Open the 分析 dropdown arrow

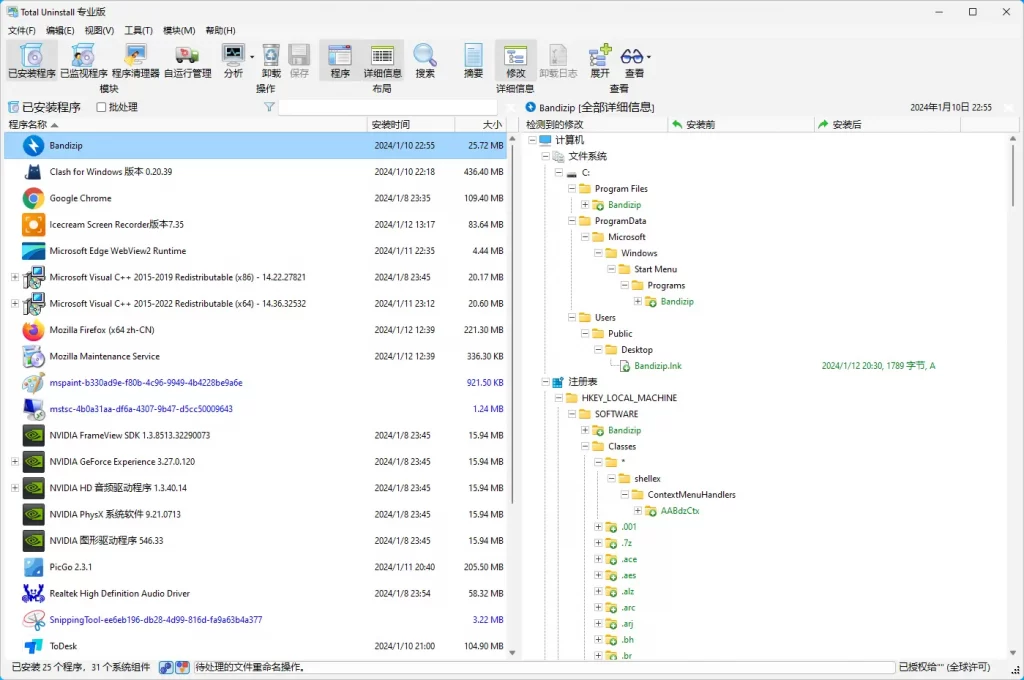[x=252, y=57]
